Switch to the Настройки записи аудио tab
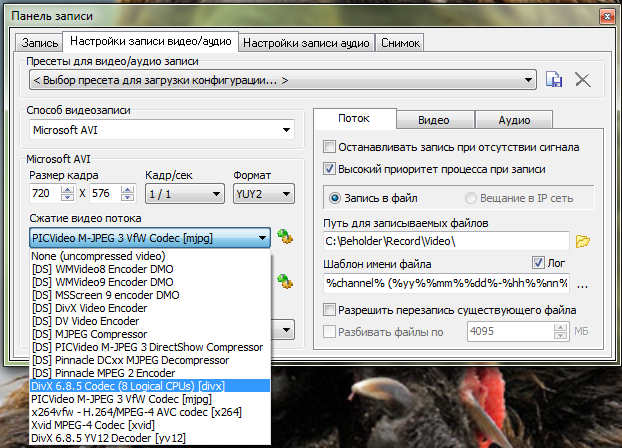 [307, 43]
